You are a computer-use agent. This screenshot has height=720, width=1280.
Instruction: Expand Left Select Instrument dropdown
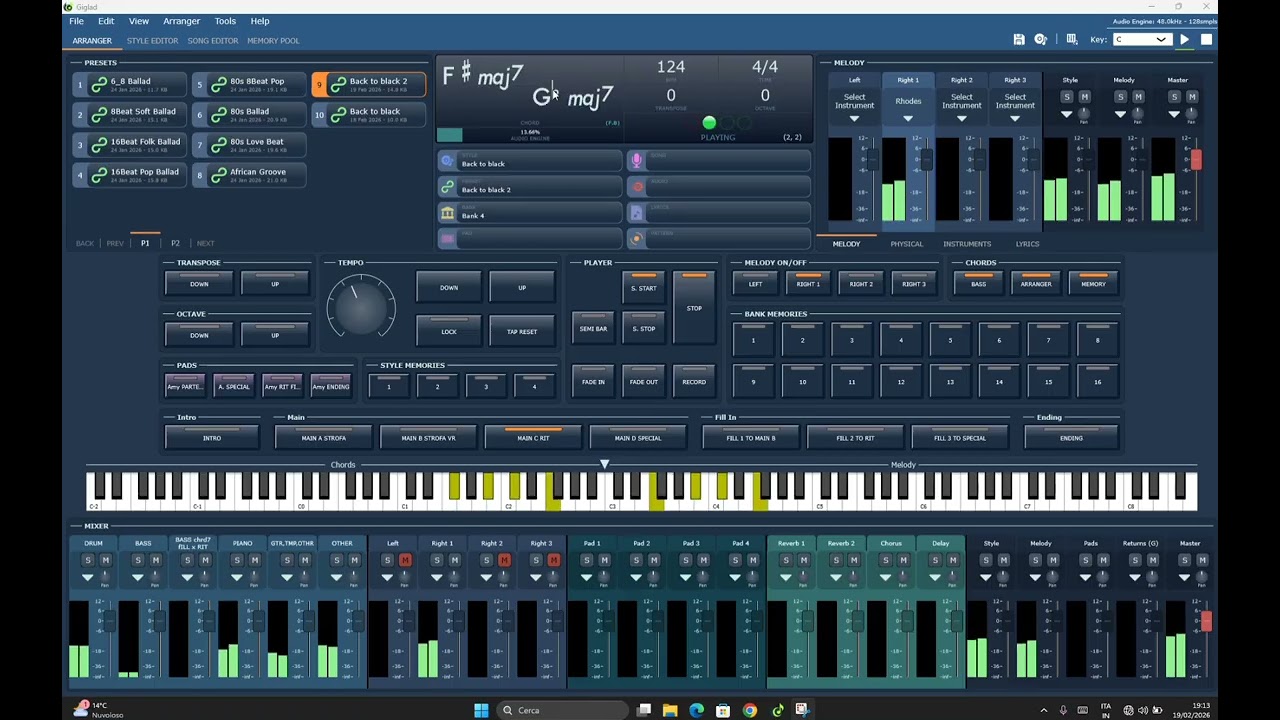[x=854, y=119]
